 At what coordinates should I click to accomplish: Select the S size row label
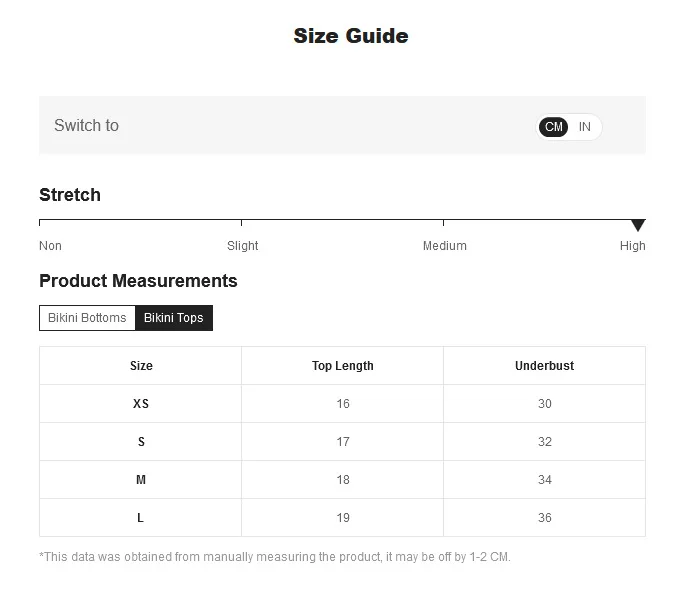coord(141,442)
